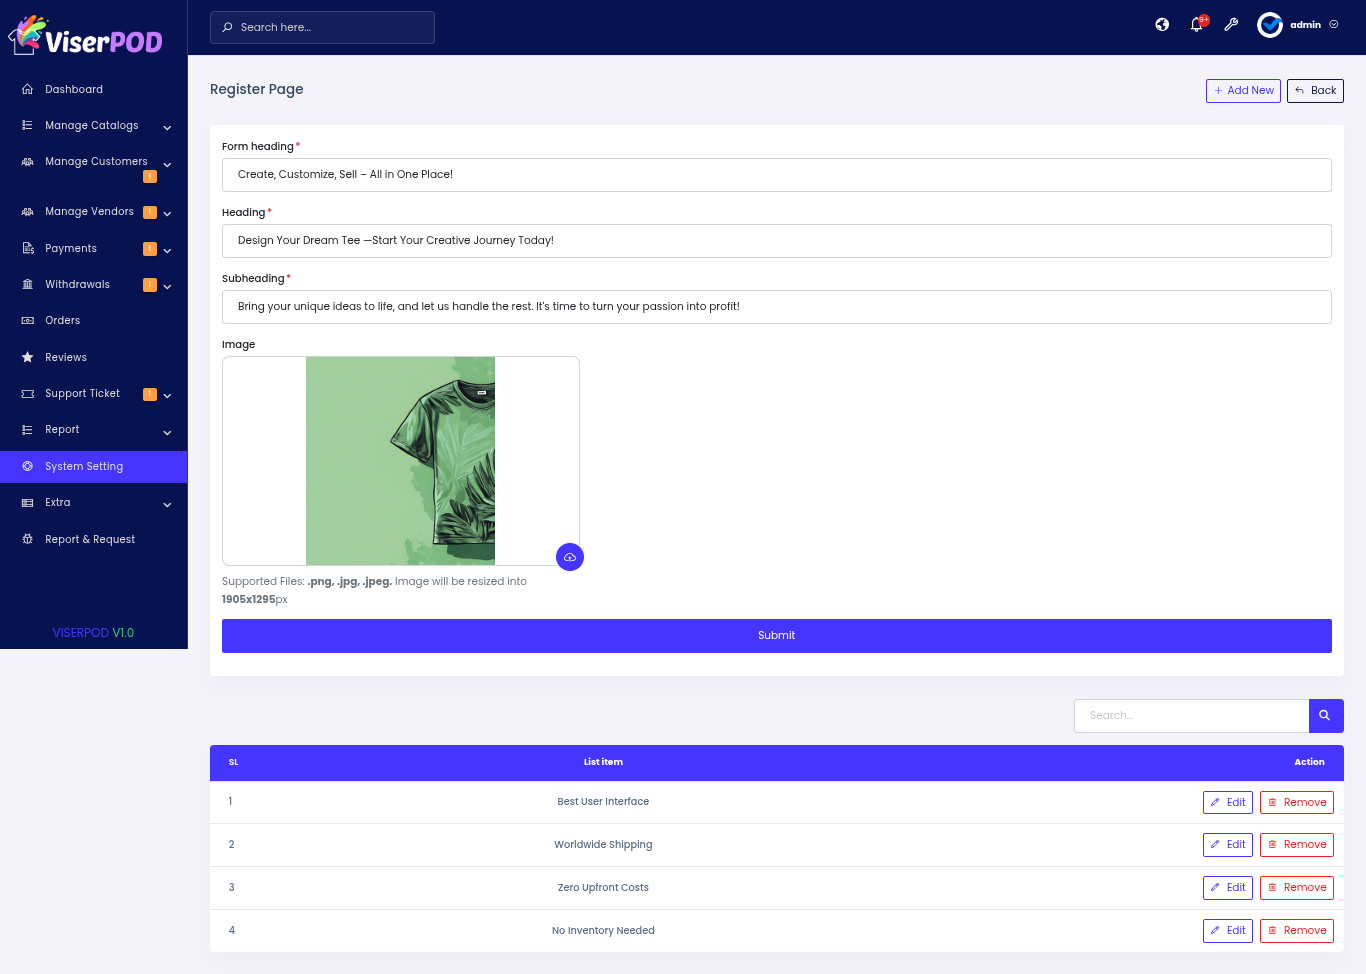Click the image upload cloud icon
The image size is (1366, 974).
(x=570, y=557)
